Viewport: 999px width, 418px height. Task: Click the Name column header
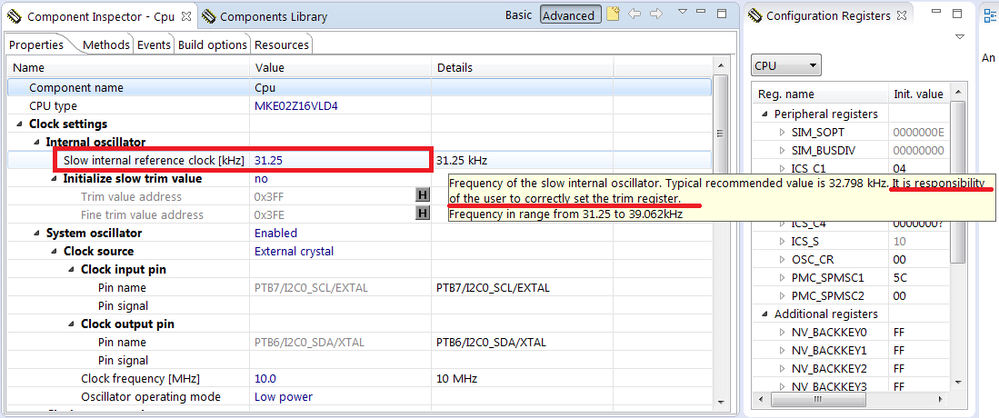pos(128,68)
